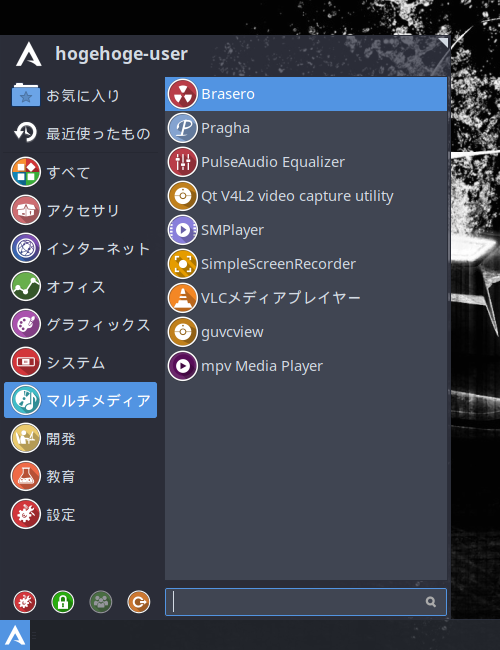Click the switch users icon
The image size is (500, 650).
click(101, 601)
